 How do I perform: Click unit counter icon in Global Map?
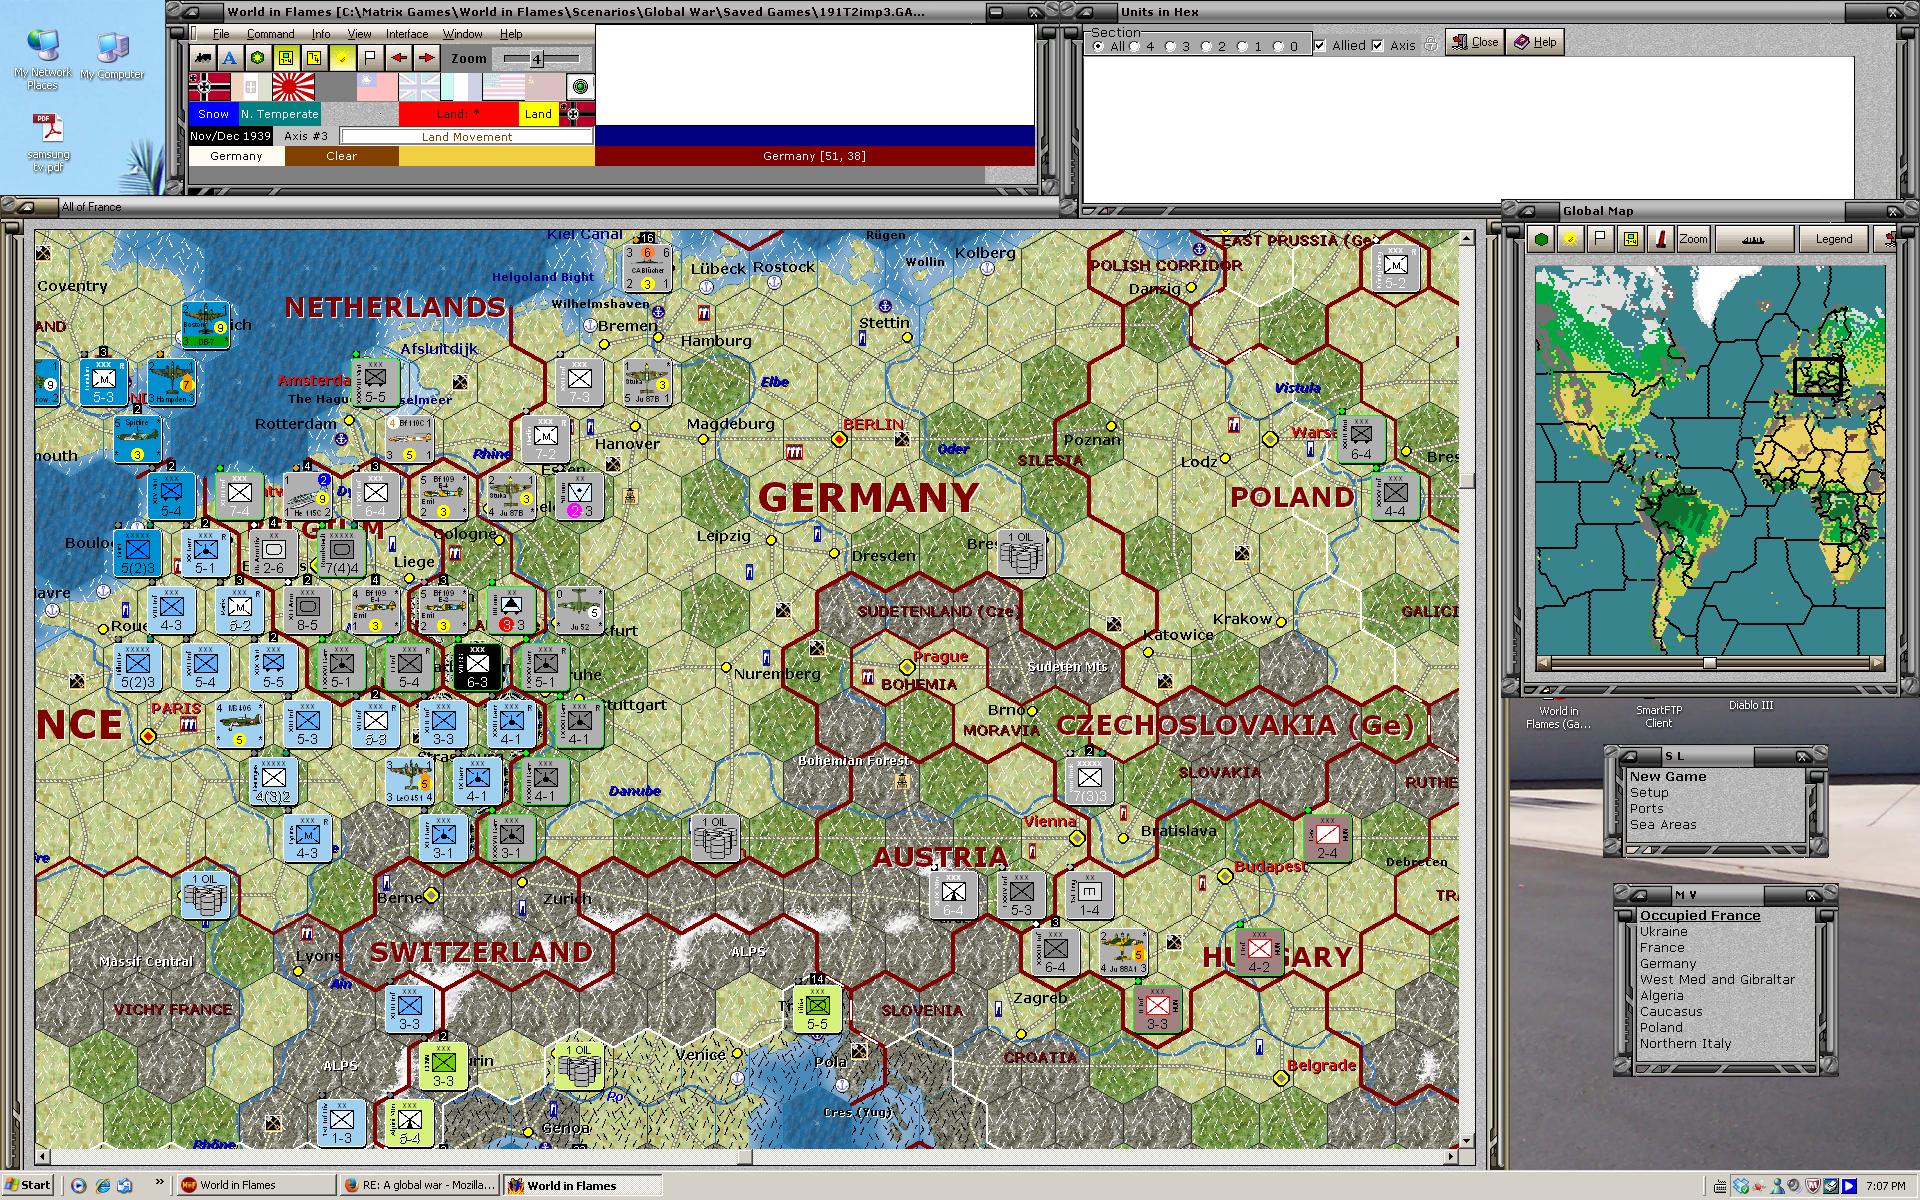pos(1630,239)
